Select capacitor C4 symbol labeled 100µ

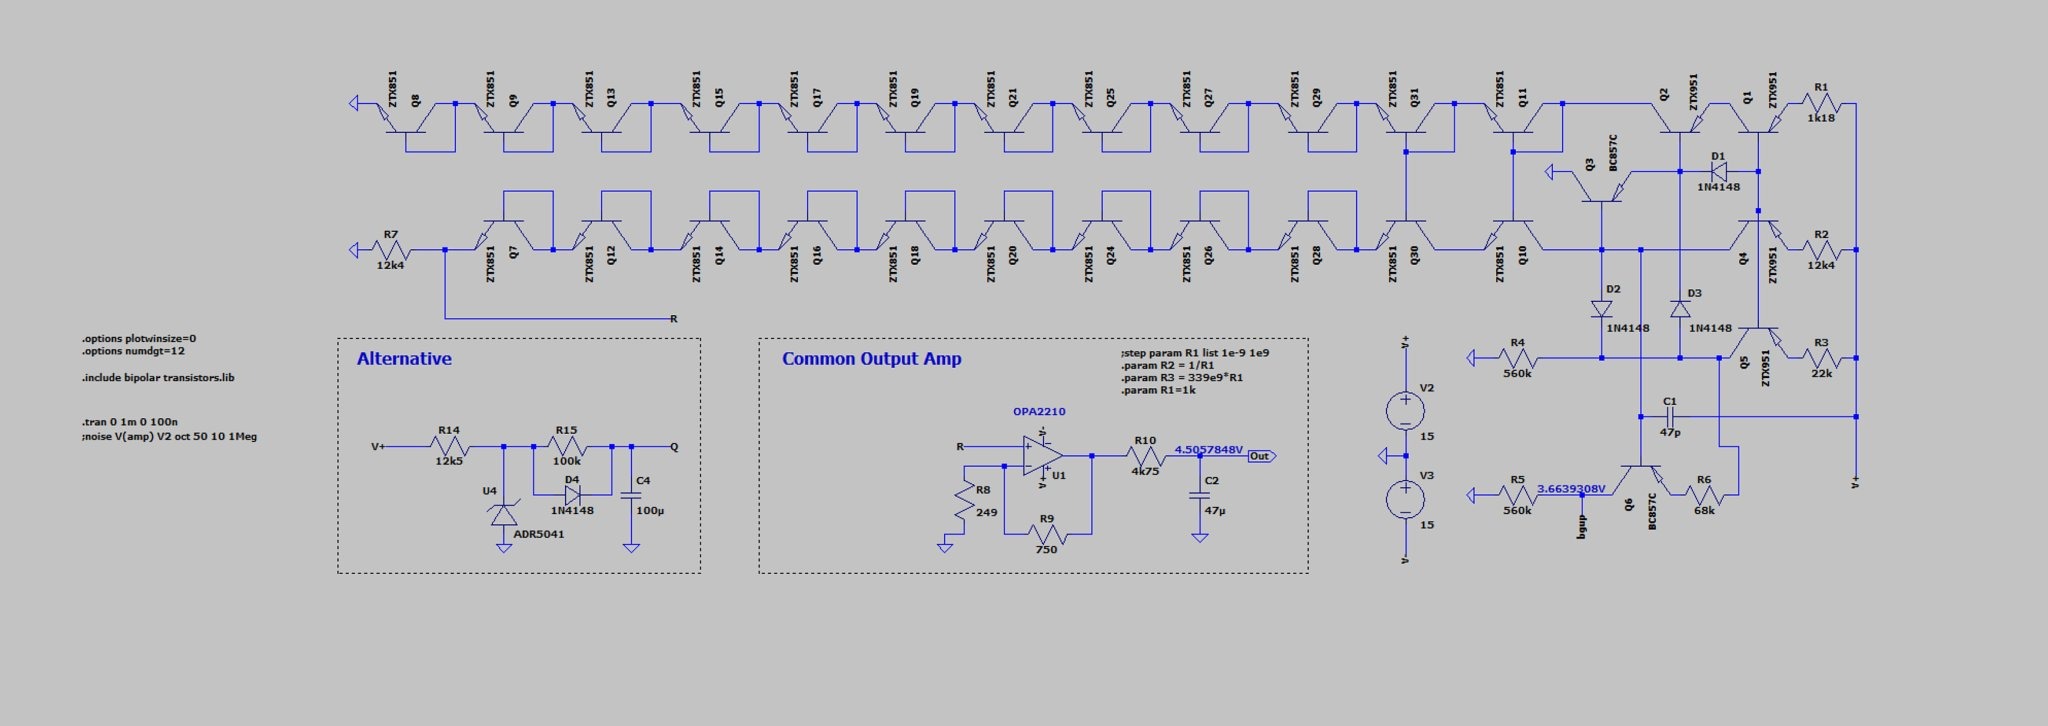point(630,495)
